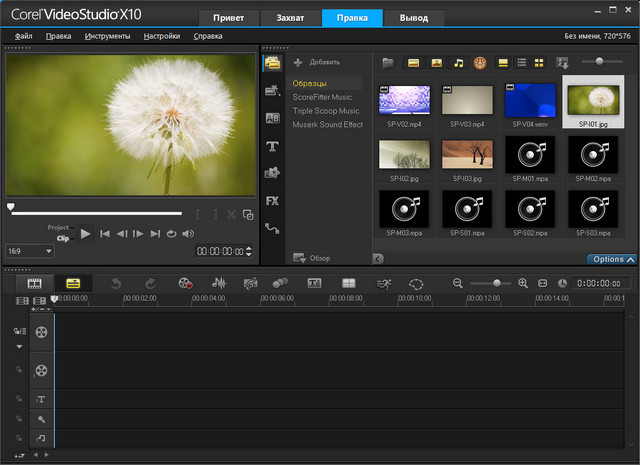Adjust the library thumbnail size slider

pos(598,62)
